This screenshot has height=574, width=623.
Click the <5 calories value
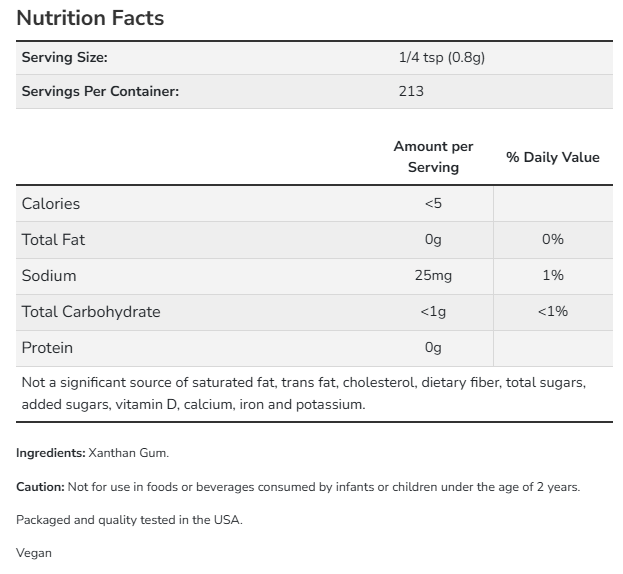pos(432,203)
